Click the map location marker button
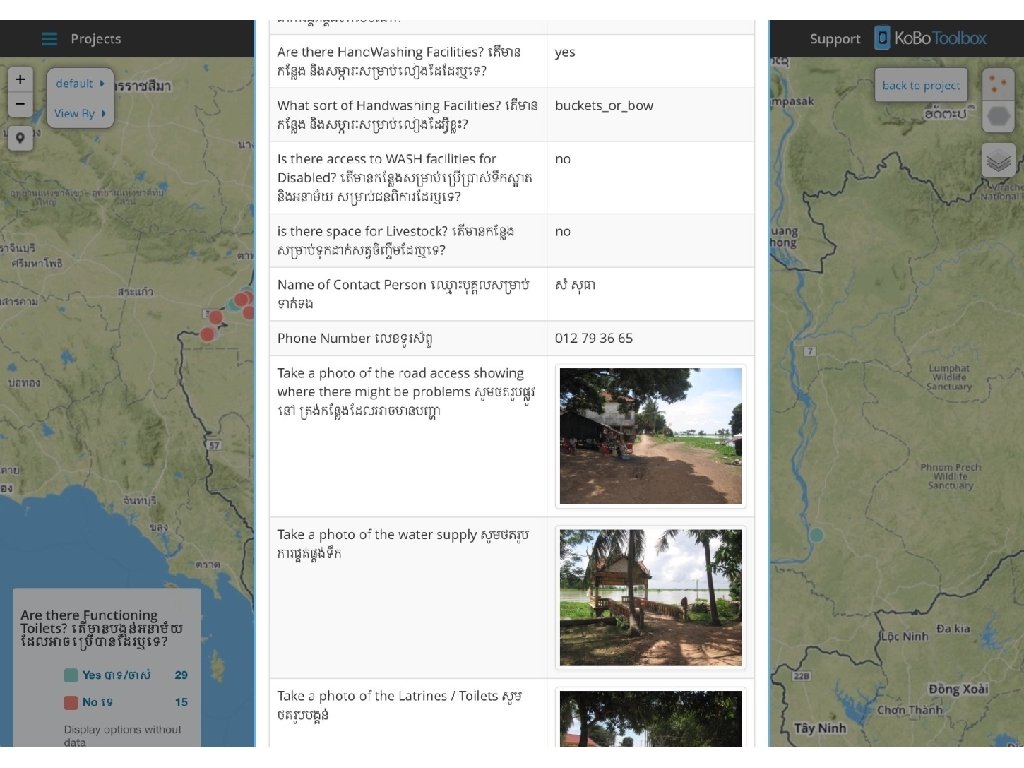This screenshot has height=768, width=1024. click(x=20, y=138)
